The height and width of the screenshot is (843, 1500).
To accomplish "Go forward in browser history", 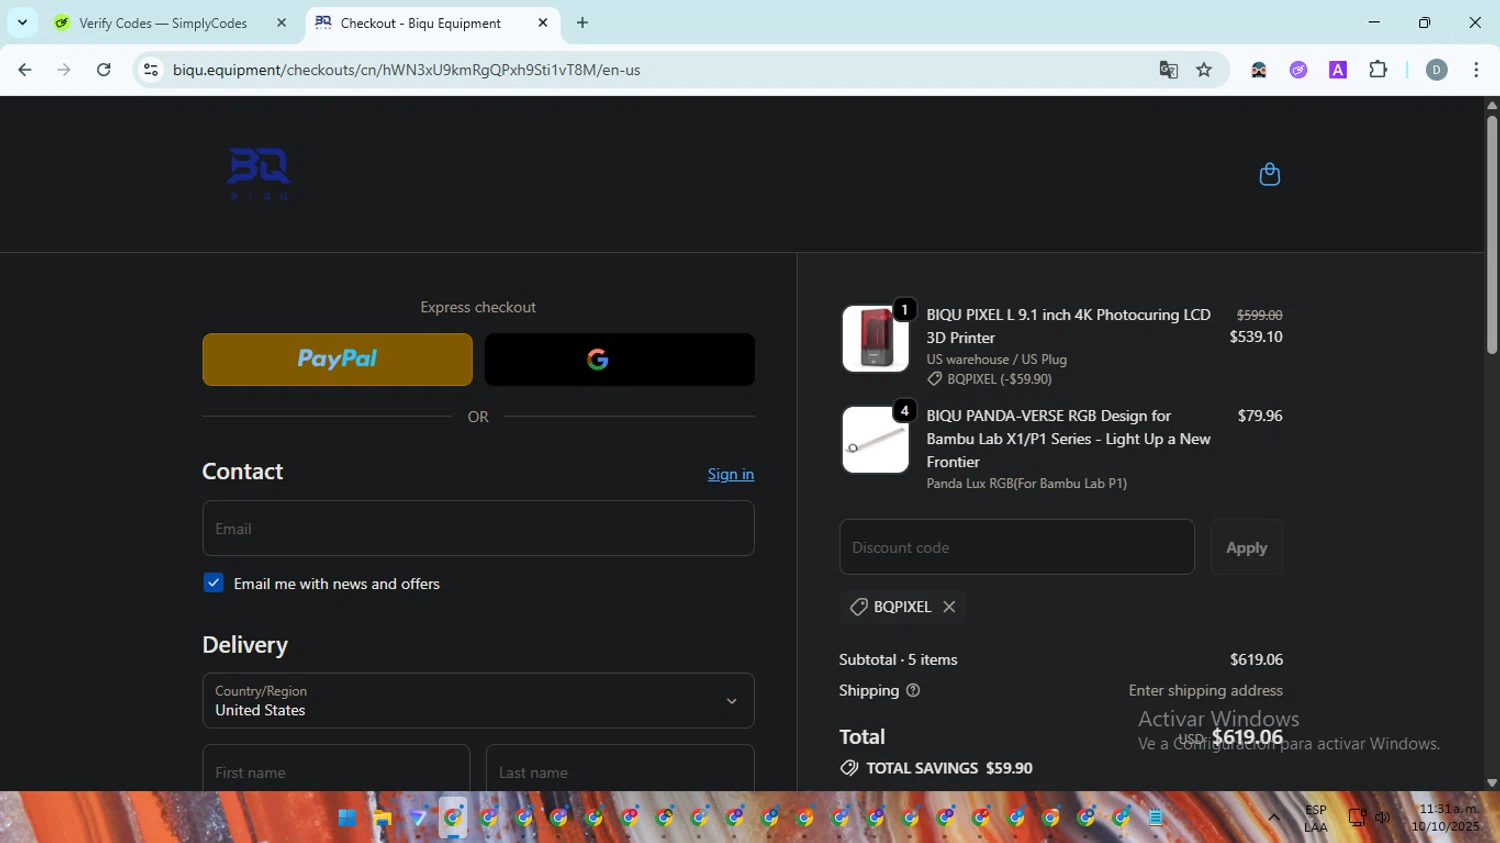I will [64, 70].
